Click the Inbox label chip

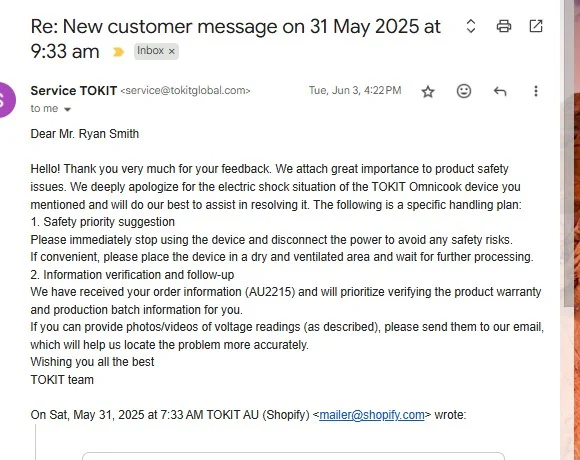[x=151, y=51]
